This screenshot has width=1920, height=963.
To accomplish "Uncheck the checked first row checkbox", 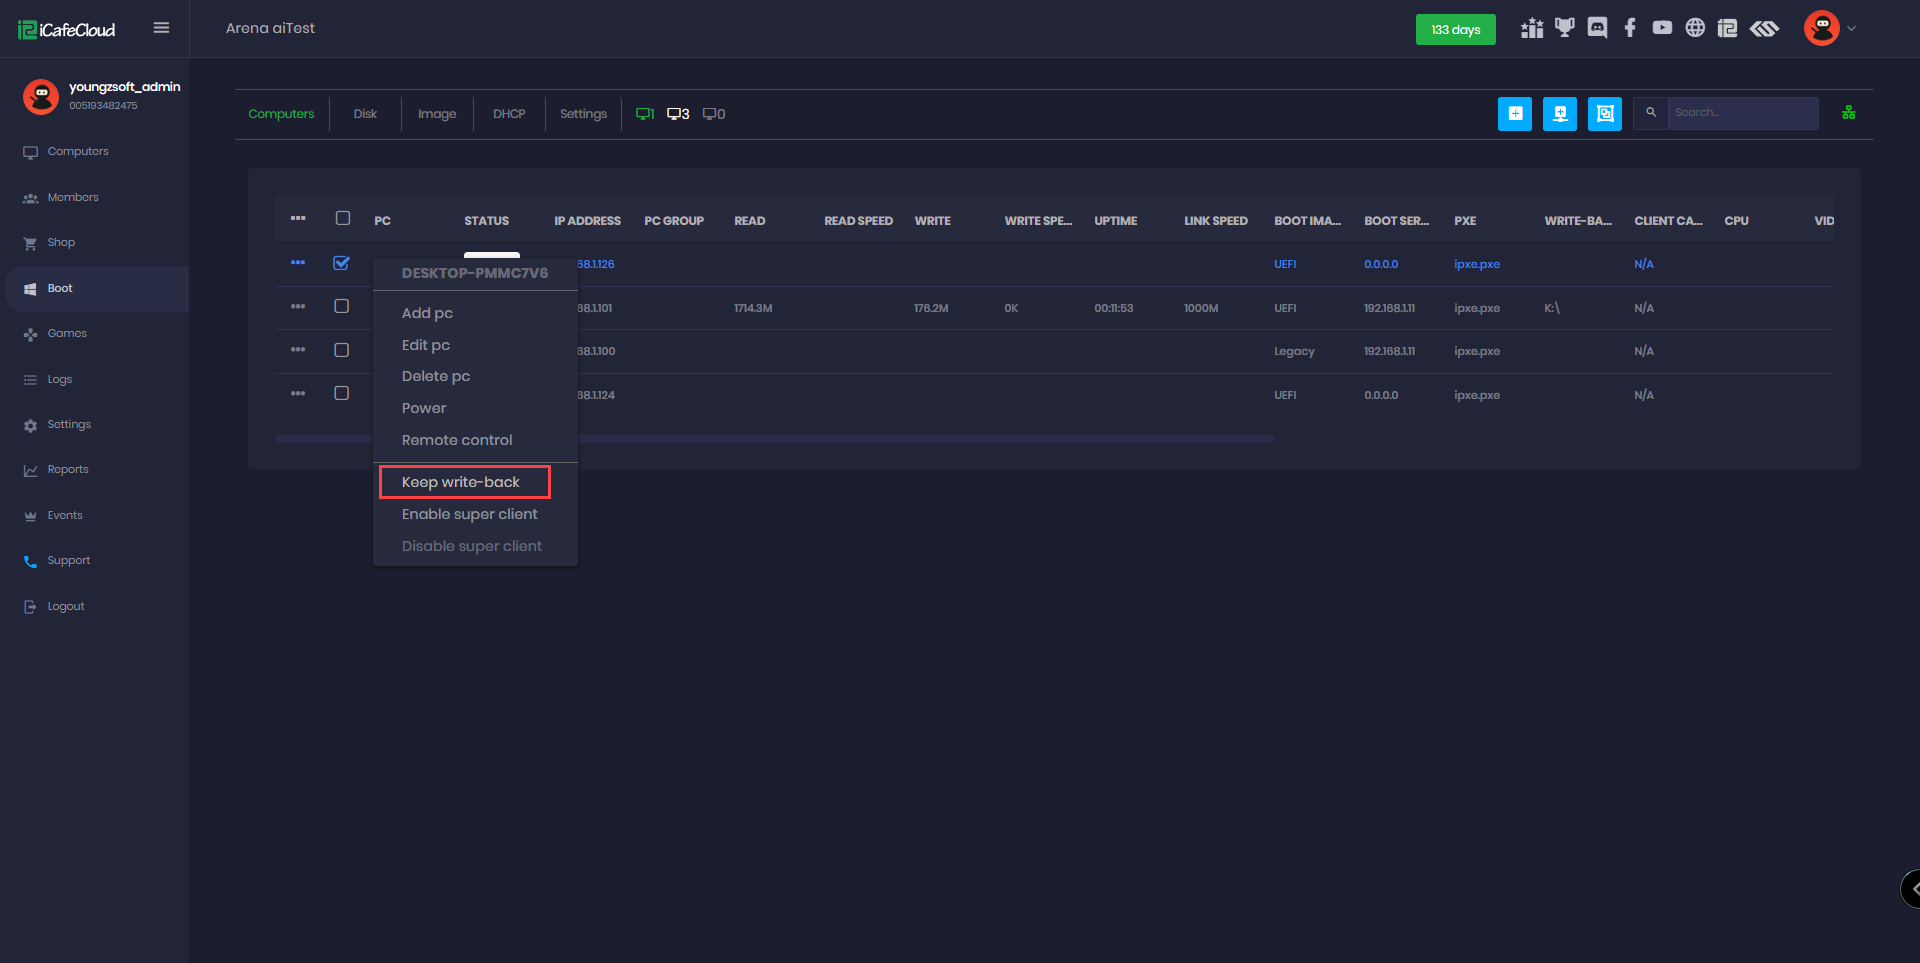I will click(x=342, y=263).
